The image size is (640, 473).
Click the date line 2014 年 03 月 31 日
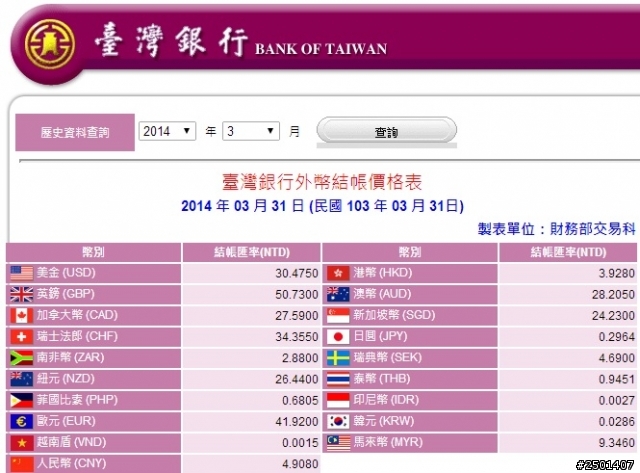242,206
